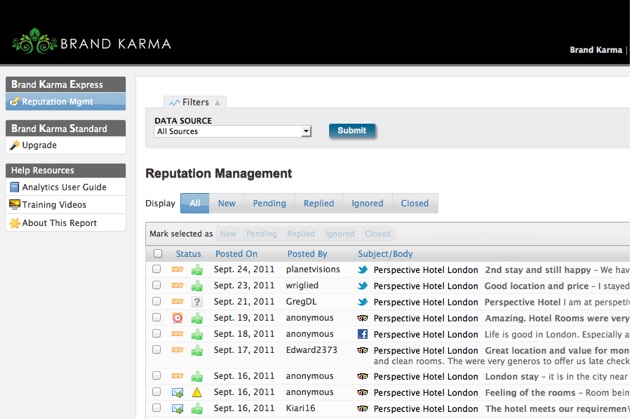Click thumbs-up icon on wriglied row
630x419 pixels.
[x=197, y=286]
